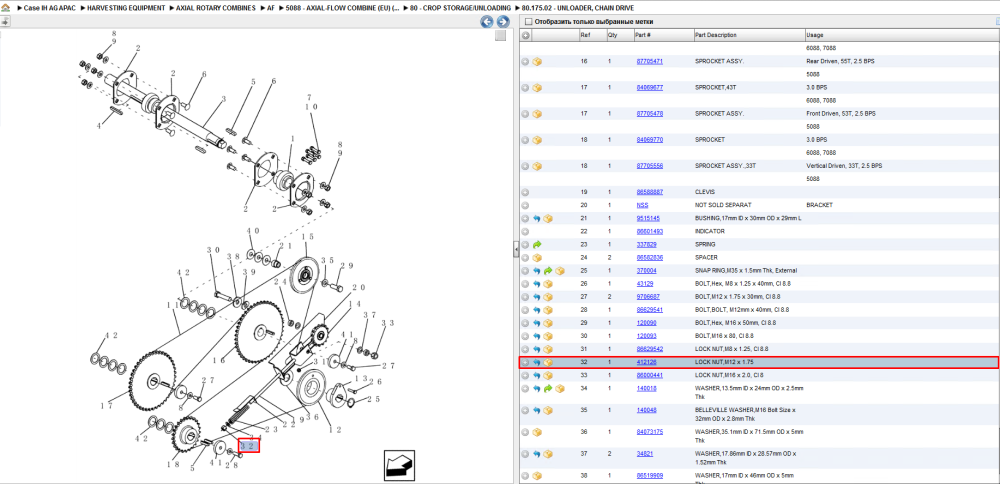Click the green arrow icon for SPRING row
The width and height of the screenshot is (1000, 484).
(x=536, y=245)
